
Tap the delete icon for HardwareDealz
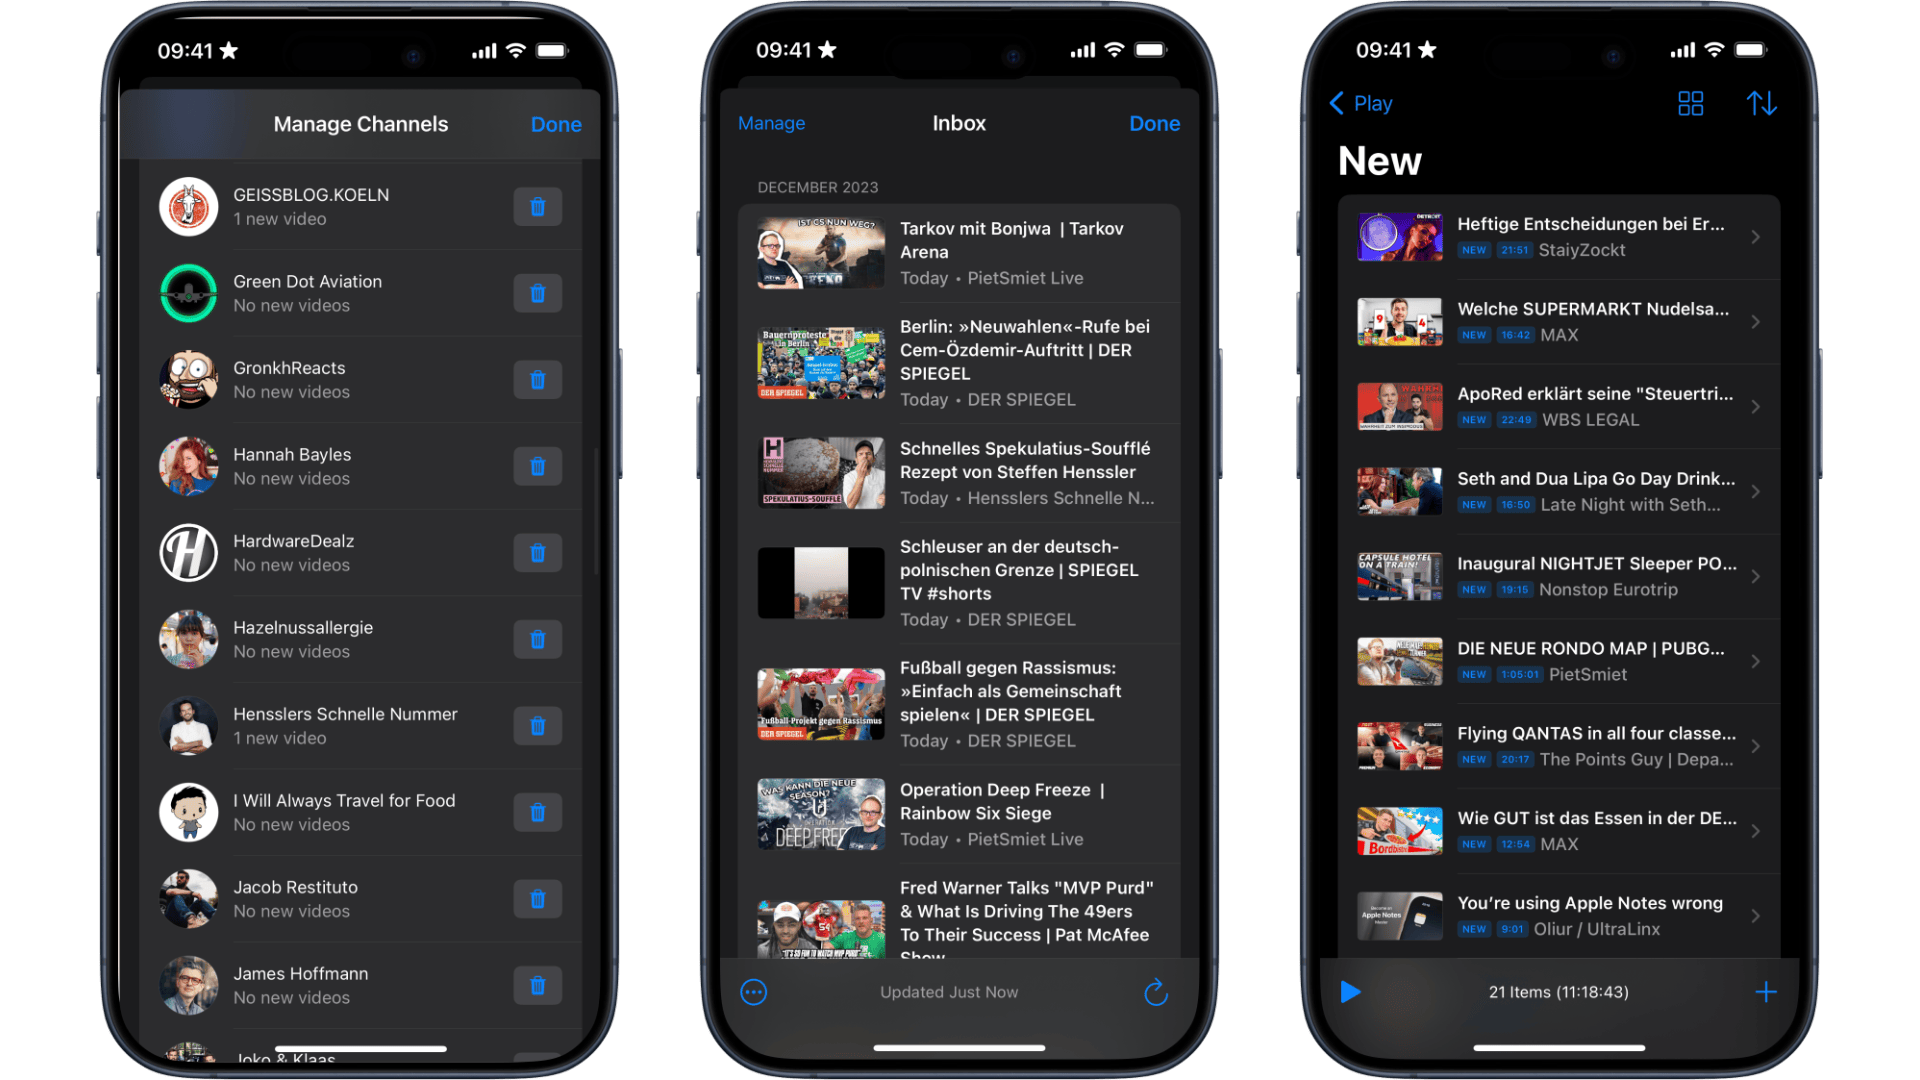539,551
